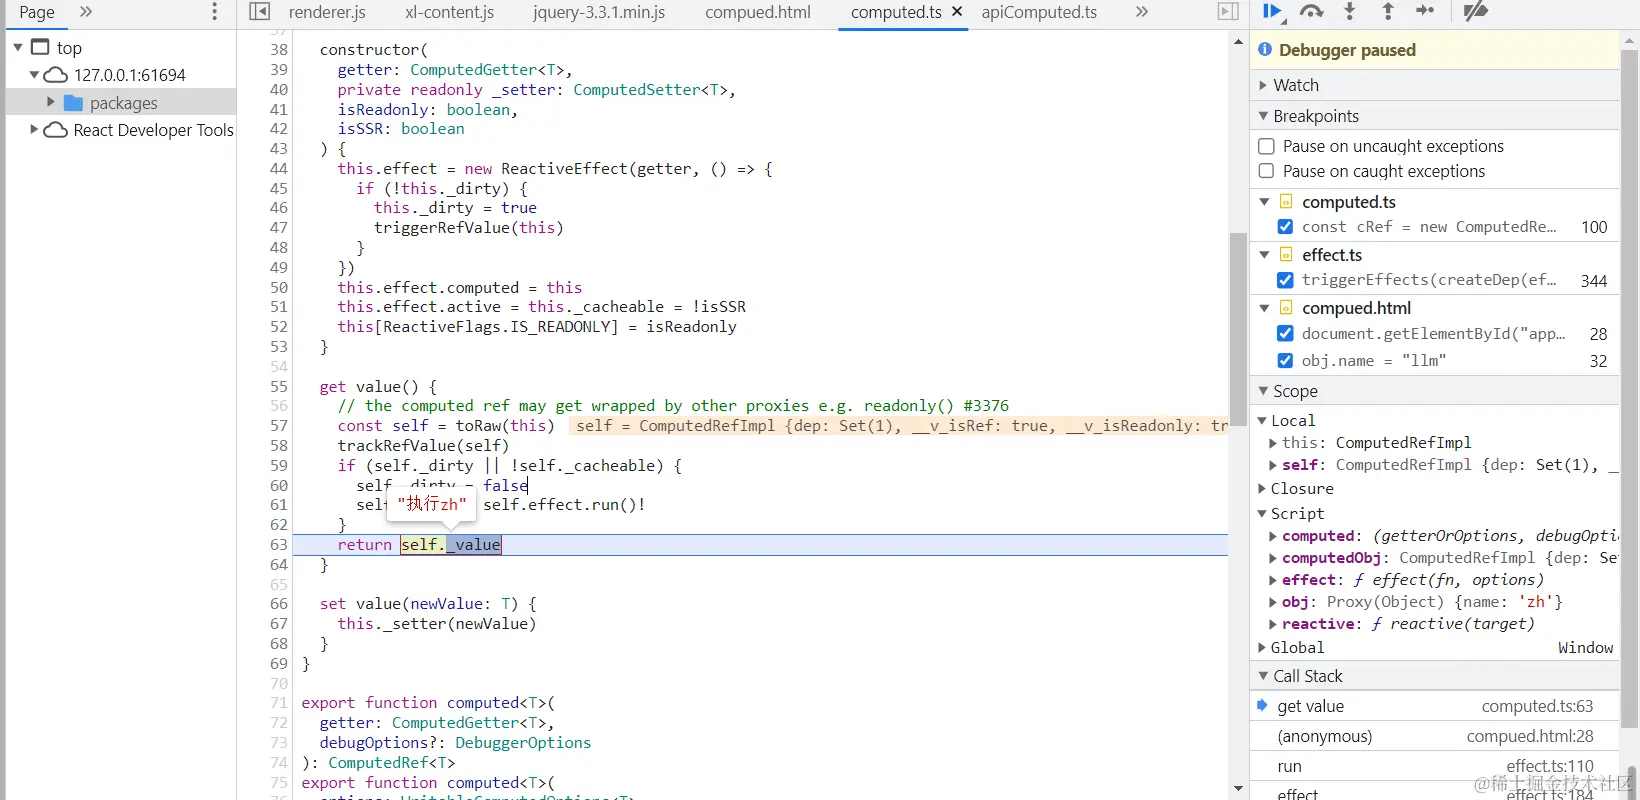This screenshot has height=800, width=1640.
Task: Hide the file navigator pane icon
Action: coord(259,12)
